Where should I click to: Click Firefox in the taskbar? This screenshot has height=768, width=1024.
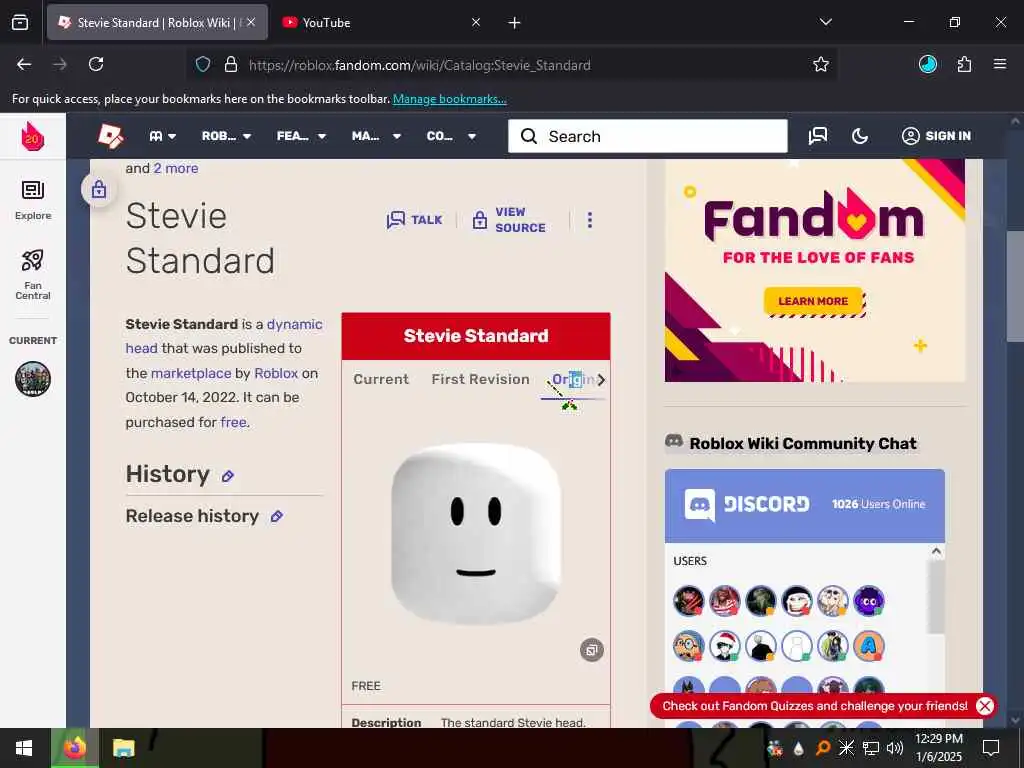point(75,748)
